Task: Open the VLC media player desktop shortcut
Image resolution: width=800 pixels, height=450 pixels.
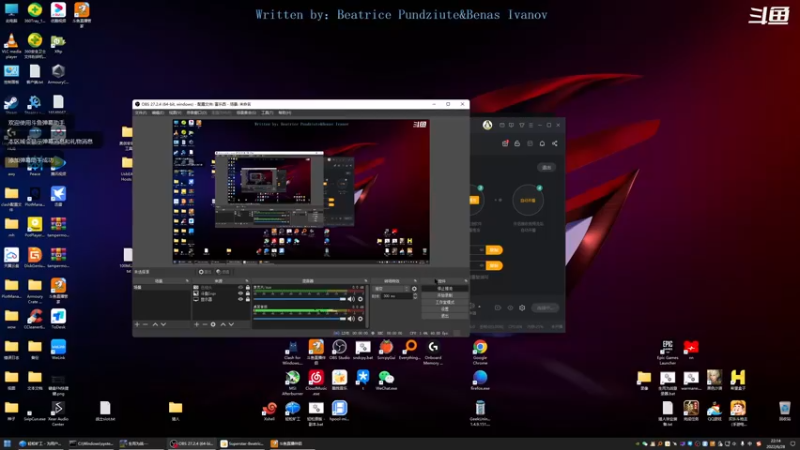Action: (x=11, y=46)
